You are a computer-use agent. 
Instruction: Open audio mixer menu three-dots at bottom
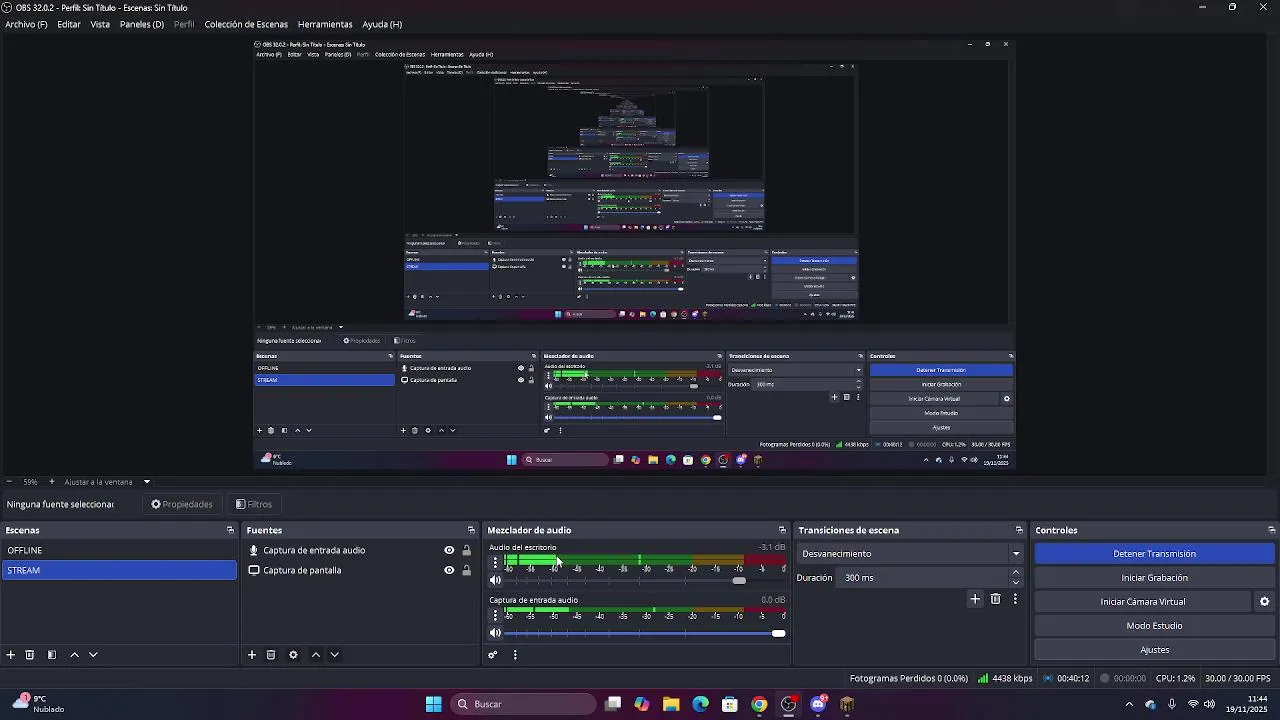515,655
